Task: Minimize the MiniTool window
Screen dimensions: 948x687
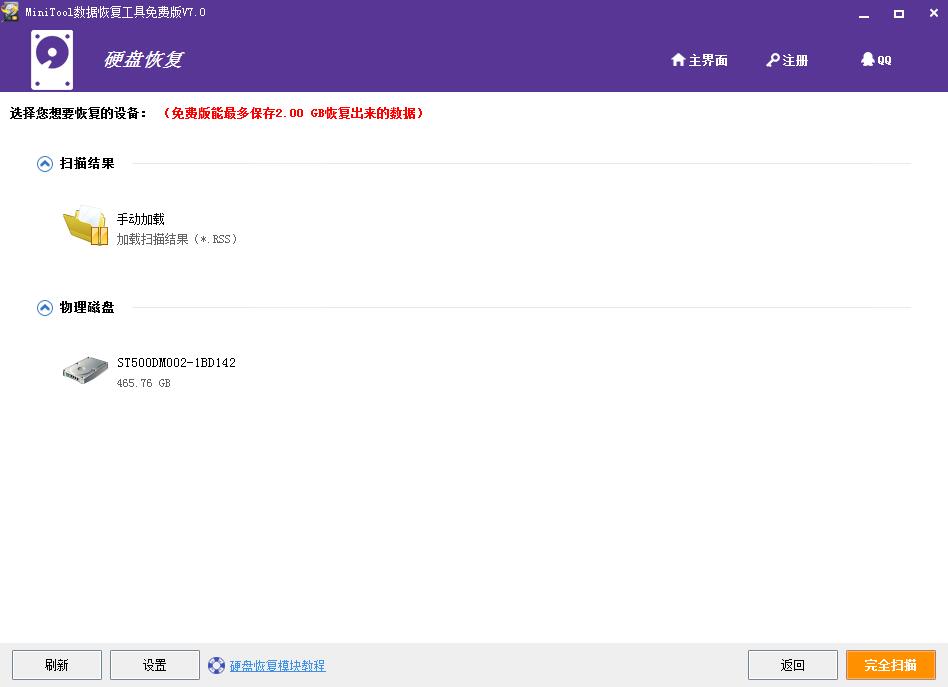Action: [864, 14]
